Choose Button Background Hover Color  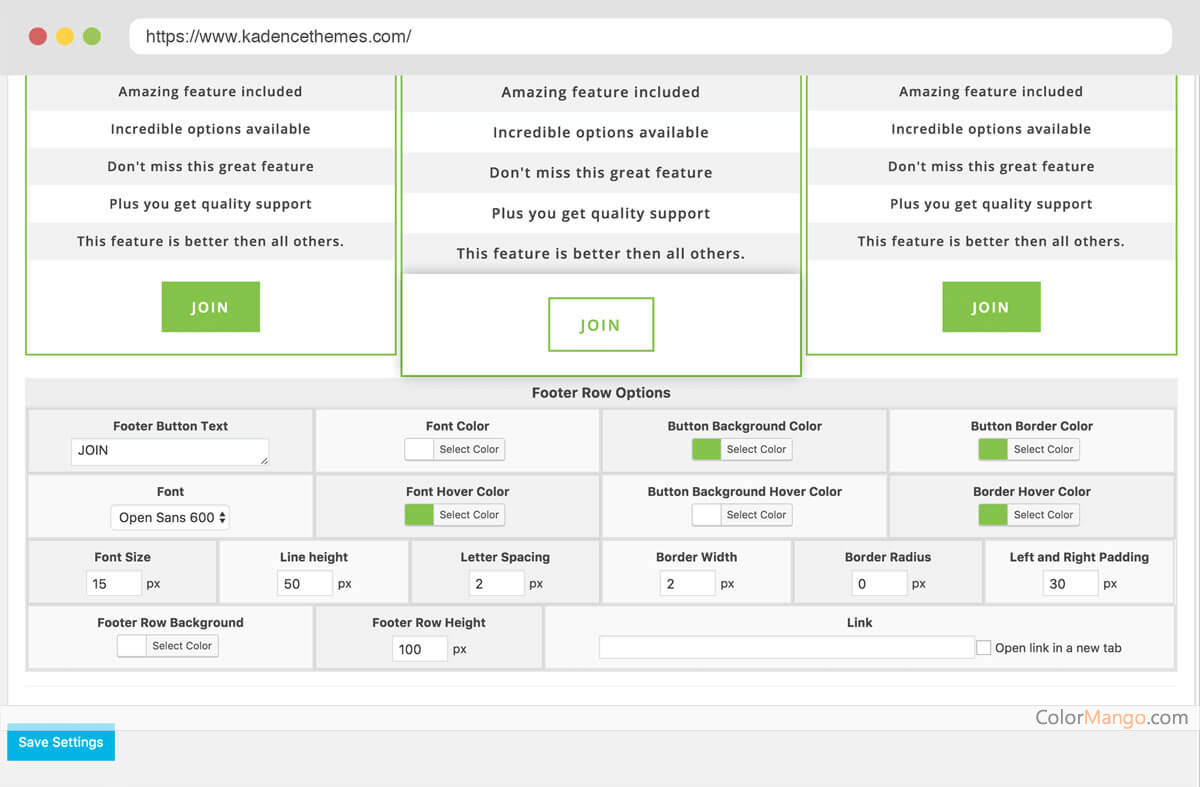[756, 514]
